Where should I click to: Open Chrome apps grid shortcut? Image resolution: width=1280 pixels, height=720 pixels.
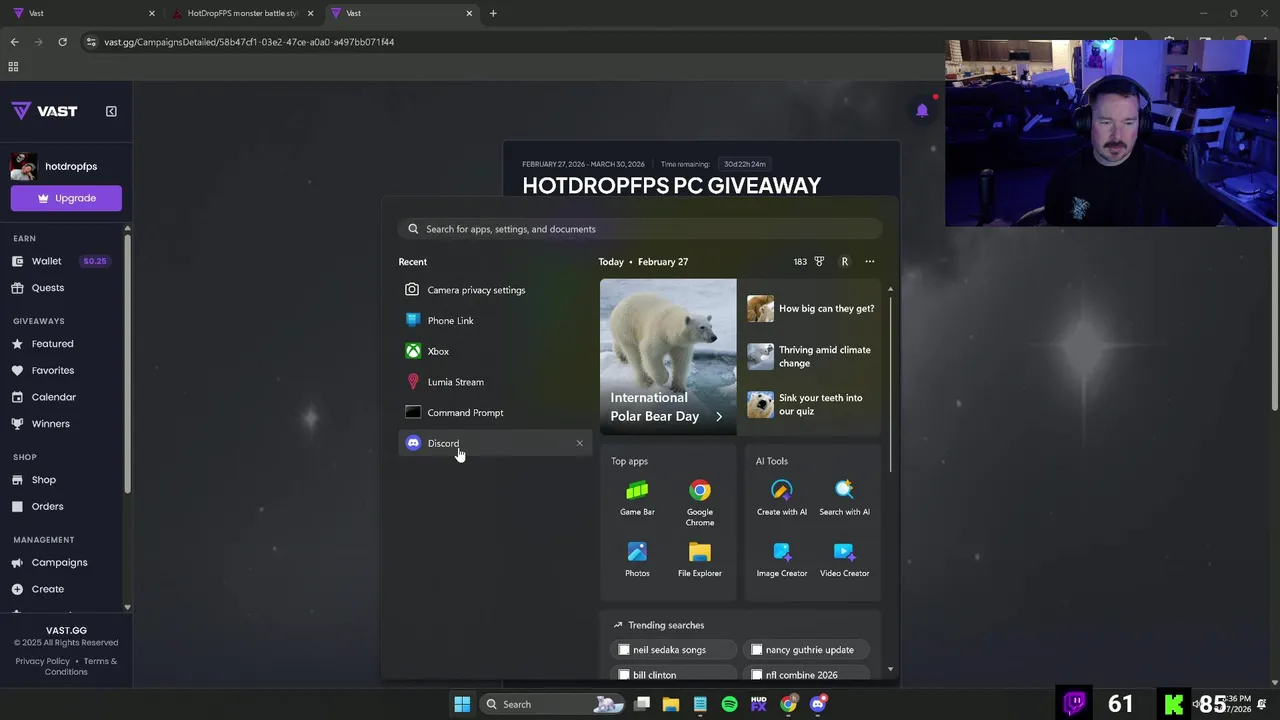13,67
